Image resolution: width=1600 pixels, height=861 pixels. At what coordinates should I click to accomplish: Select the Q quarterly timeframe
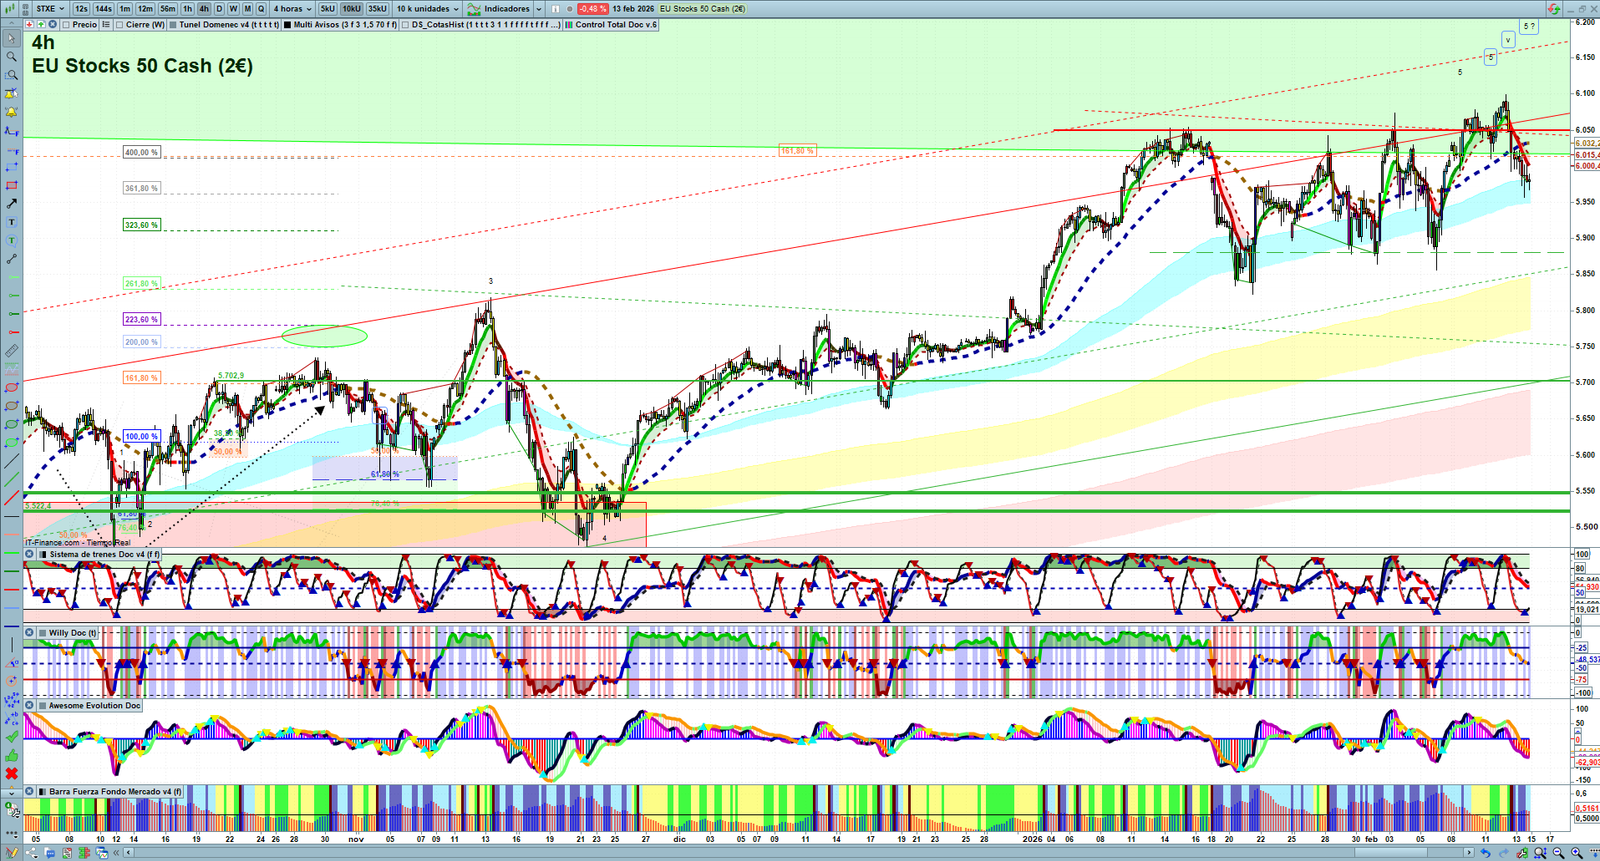[x=261, y=9]
